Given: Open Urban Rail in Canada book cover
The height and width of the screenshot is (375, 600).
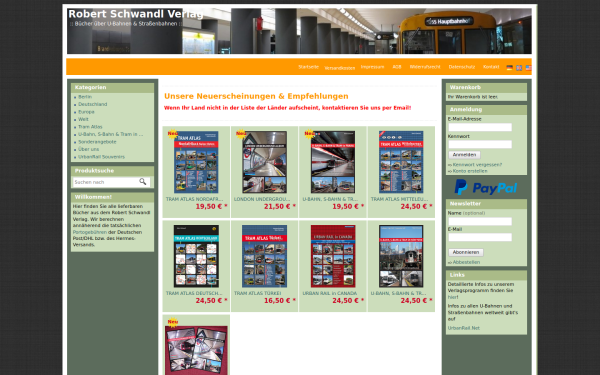Looking at the screenshot, I should point(333,256).
